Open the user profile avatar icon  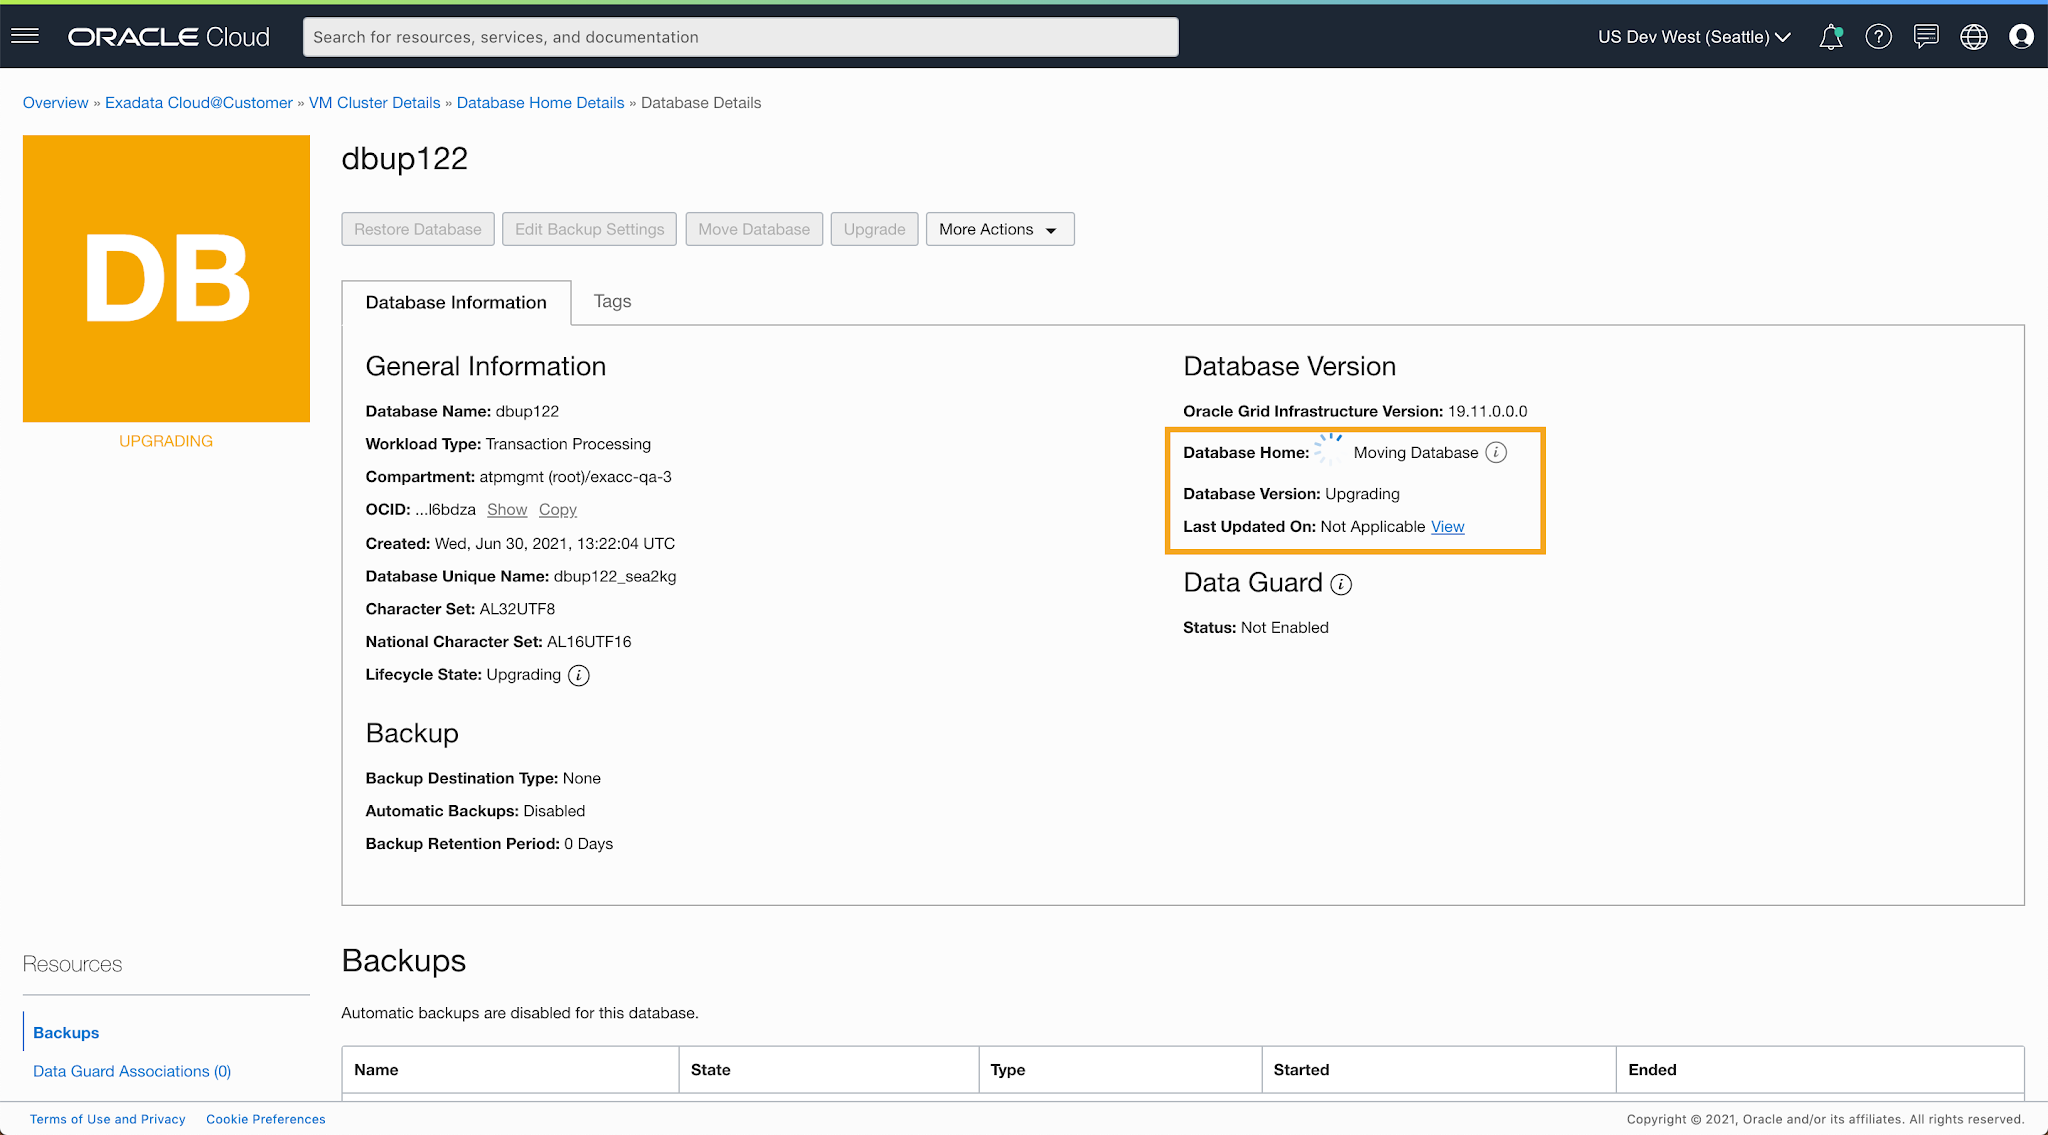pyautogui.click(x=2021, y=37)
